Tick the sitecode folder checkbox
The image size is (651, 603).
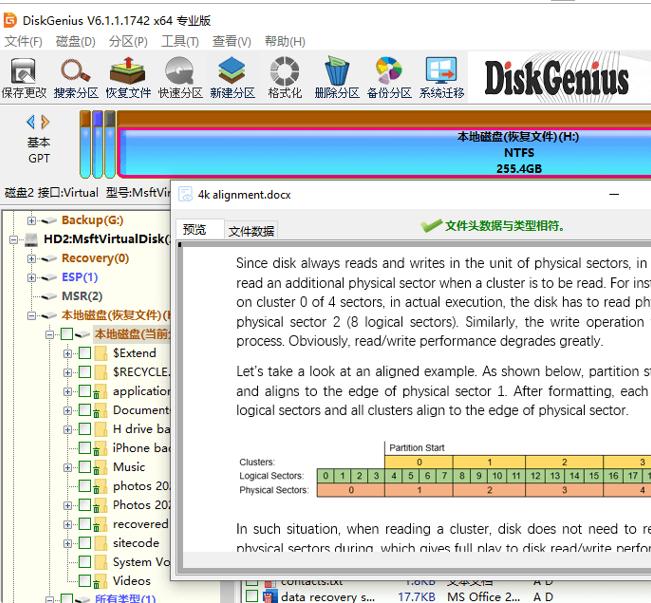click(85, 543)
